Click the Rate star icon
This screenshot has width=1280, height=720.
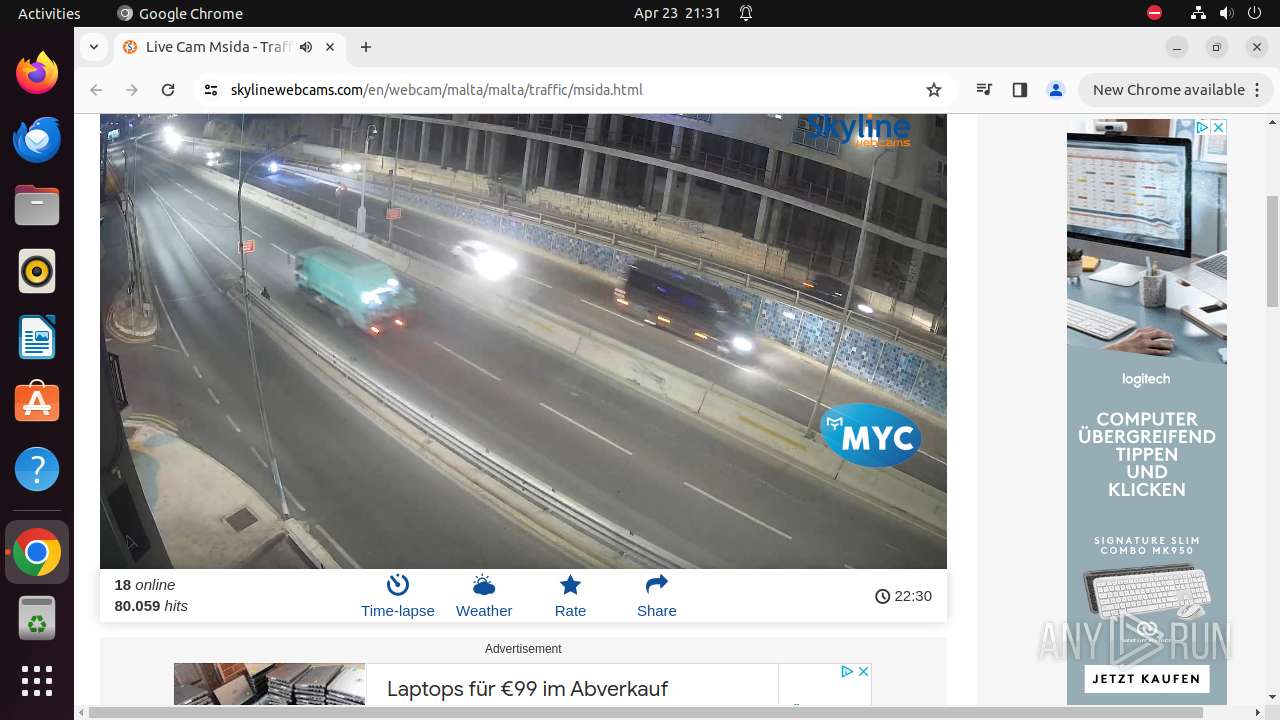pos(570,585)
